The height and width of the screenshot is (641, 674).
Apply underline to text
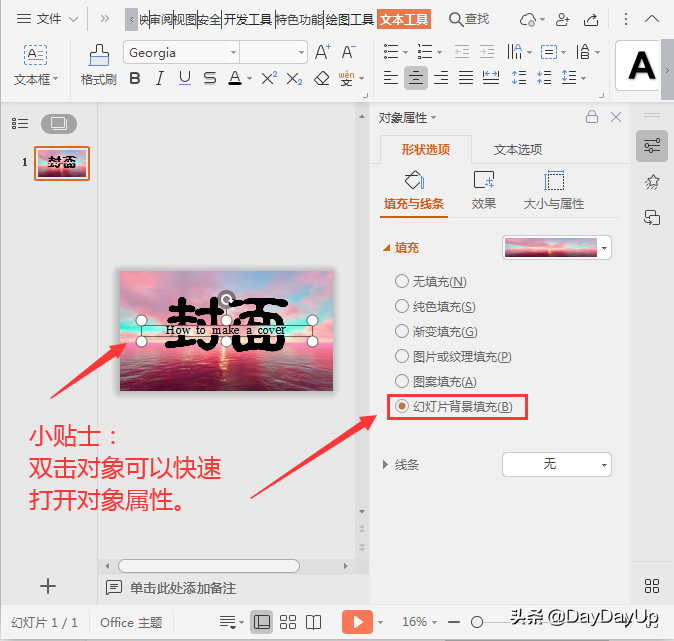185,78
